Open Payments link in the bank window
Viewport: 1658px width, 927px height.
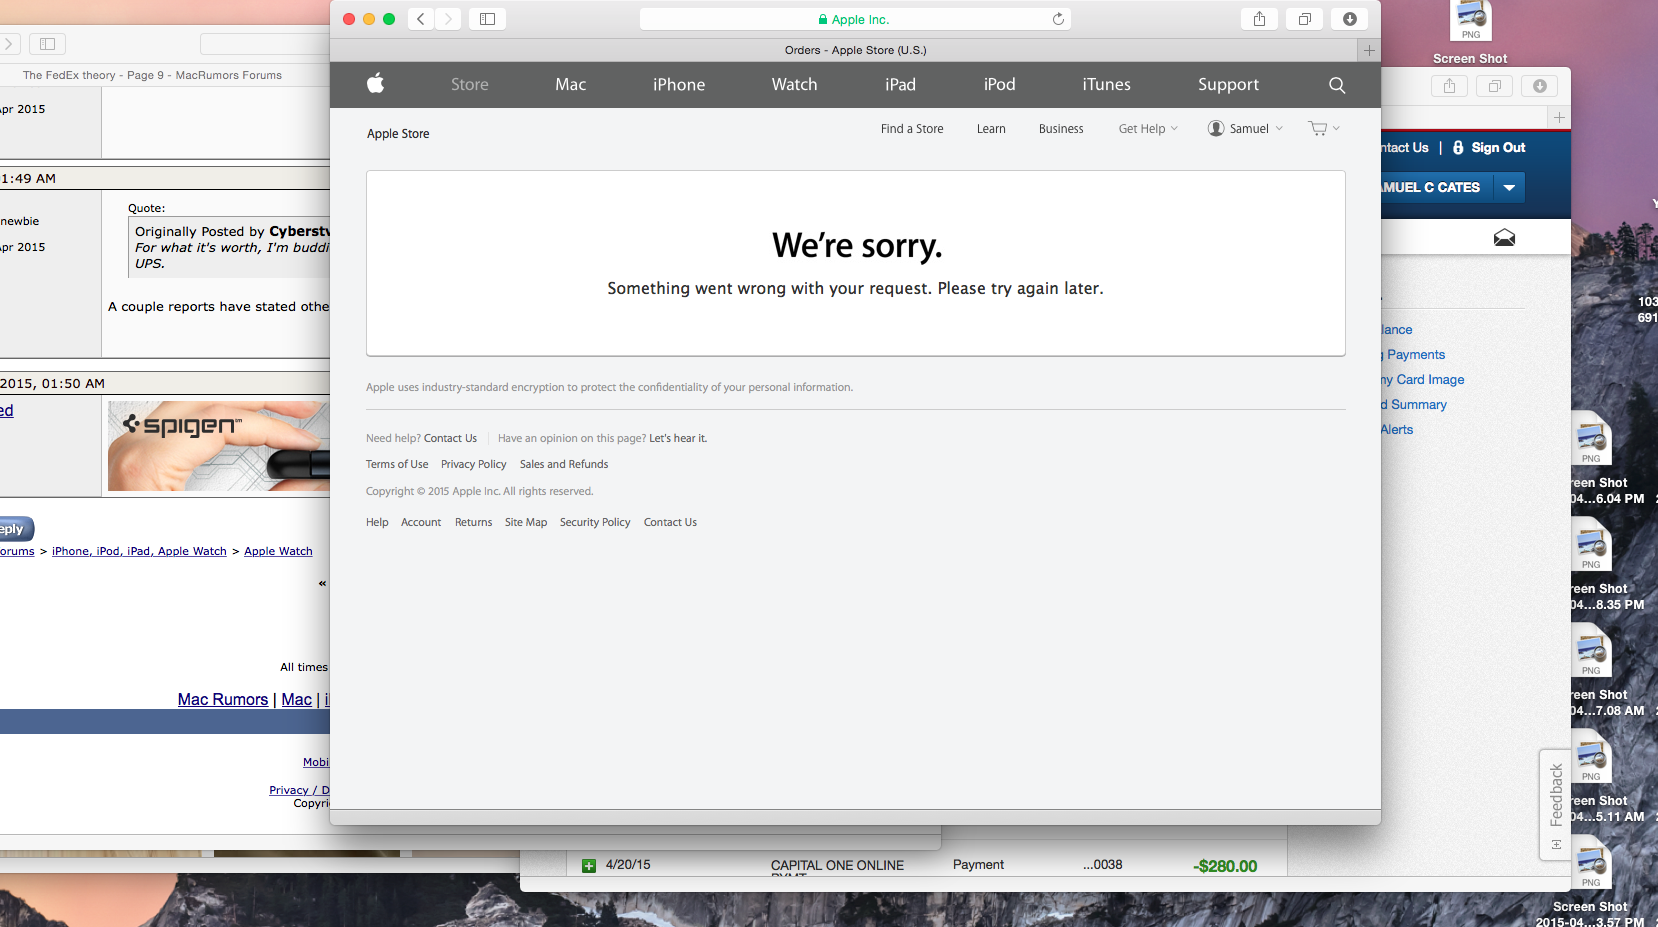tap(1415, 355)
